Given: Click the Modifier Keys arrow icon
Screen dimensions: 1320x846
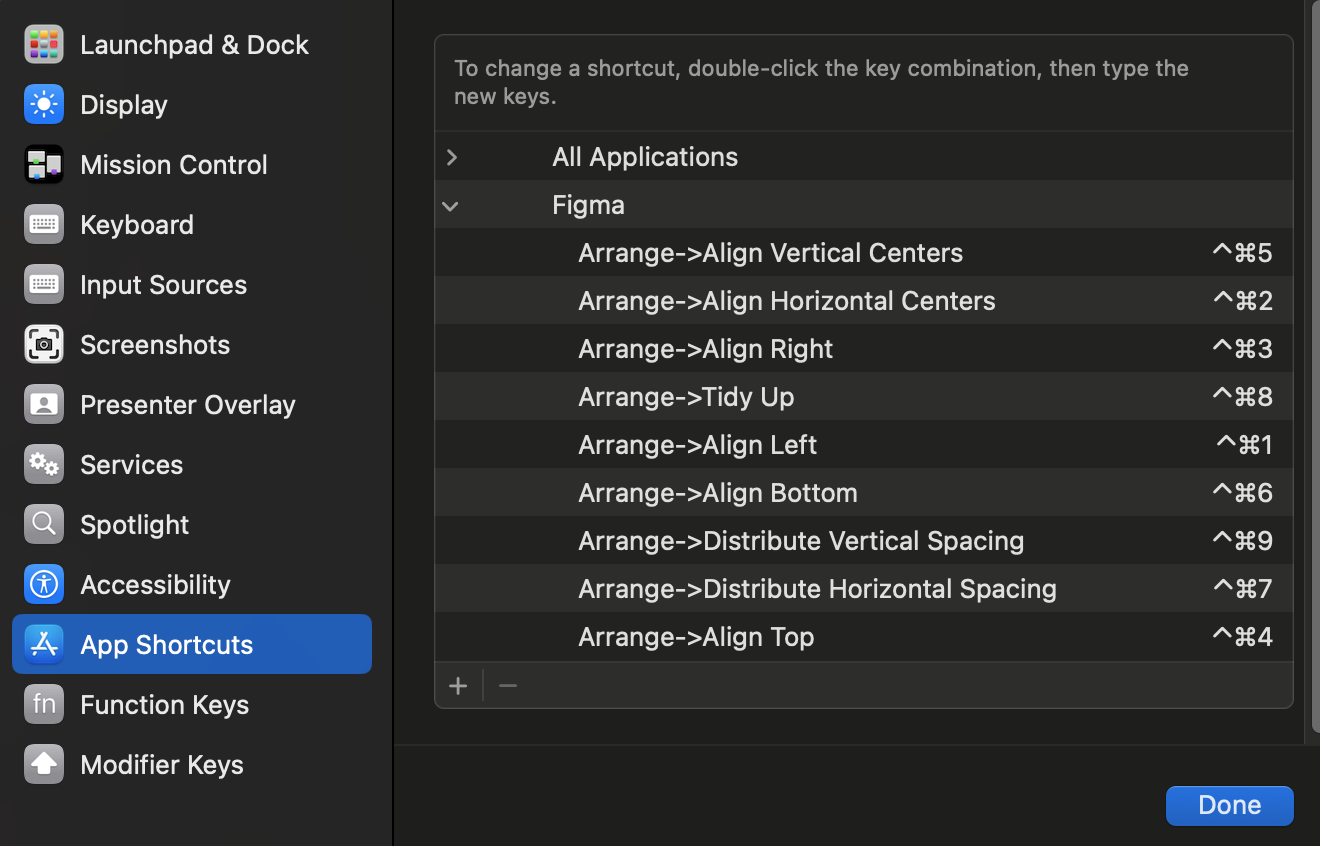Looking at the screenshot, I should pos(44,765).
